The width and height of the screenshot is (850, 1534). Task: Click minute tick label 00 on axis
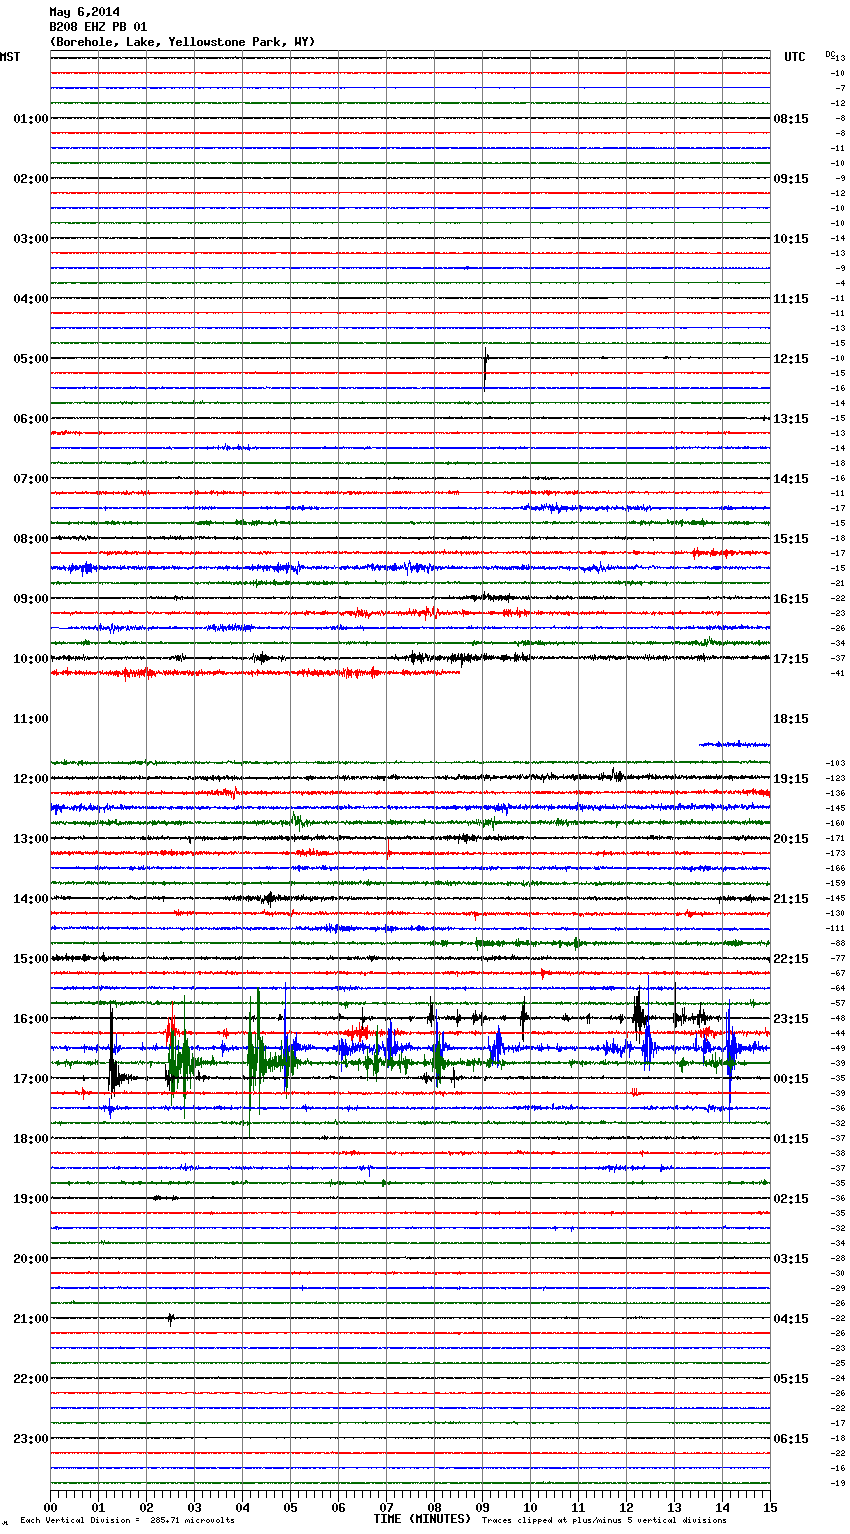[x=51, y=1507]
